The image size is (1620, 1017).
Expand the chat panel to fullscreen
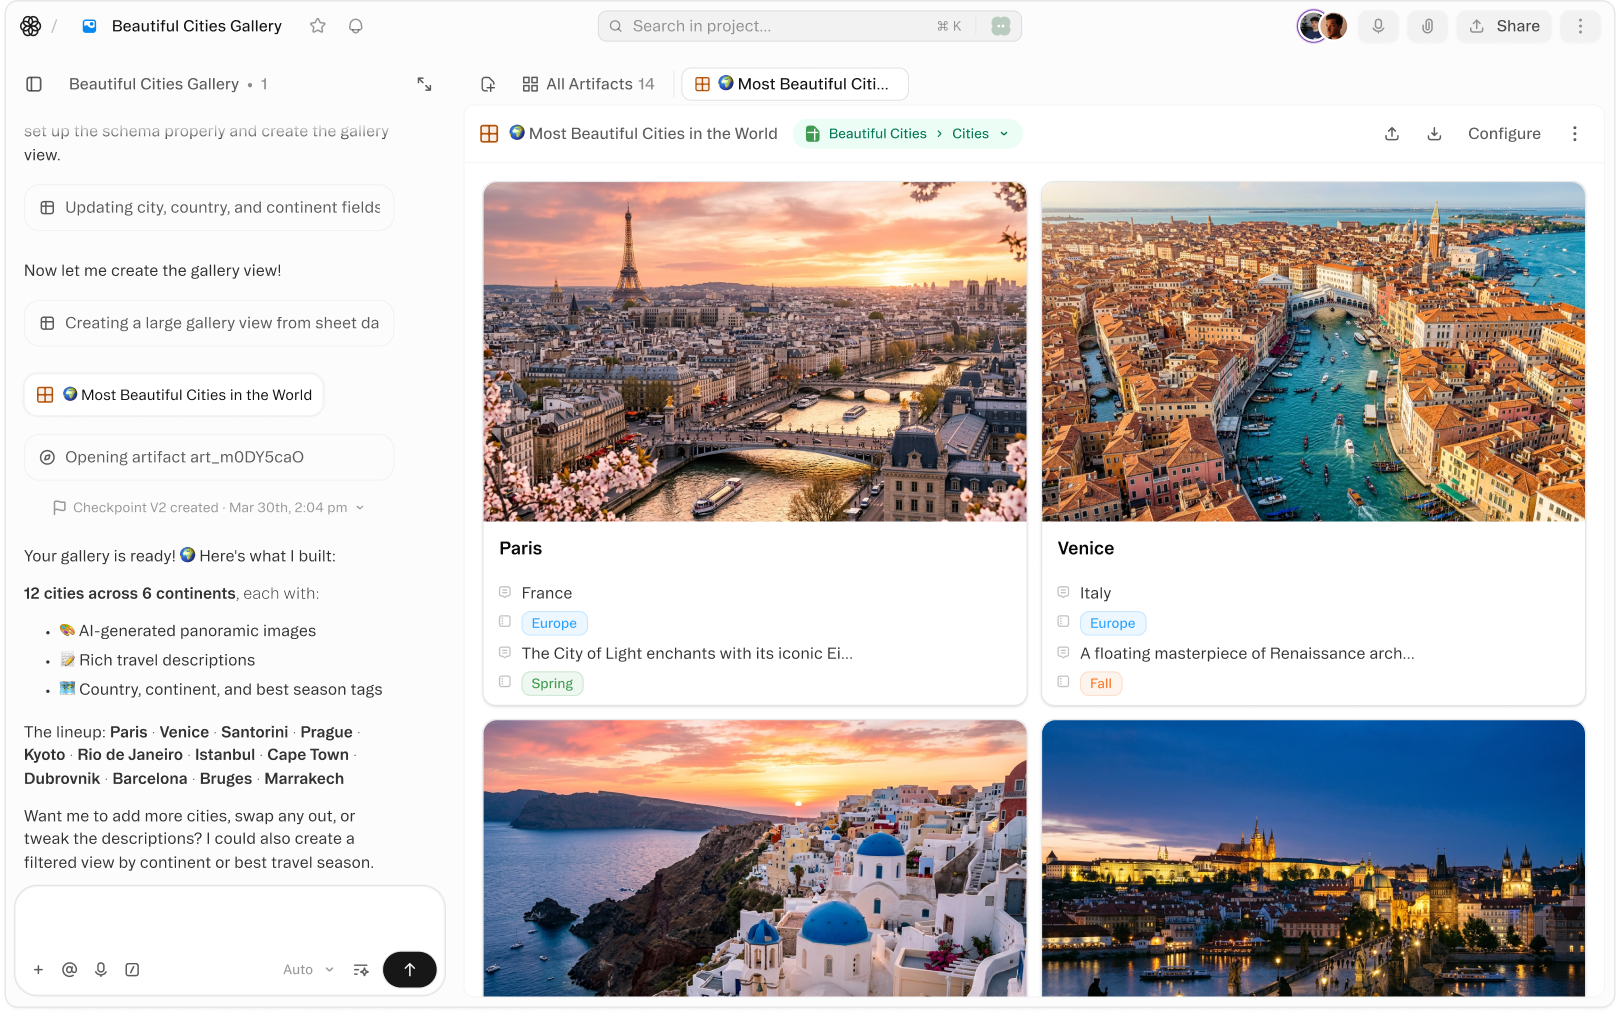point(424,84)
